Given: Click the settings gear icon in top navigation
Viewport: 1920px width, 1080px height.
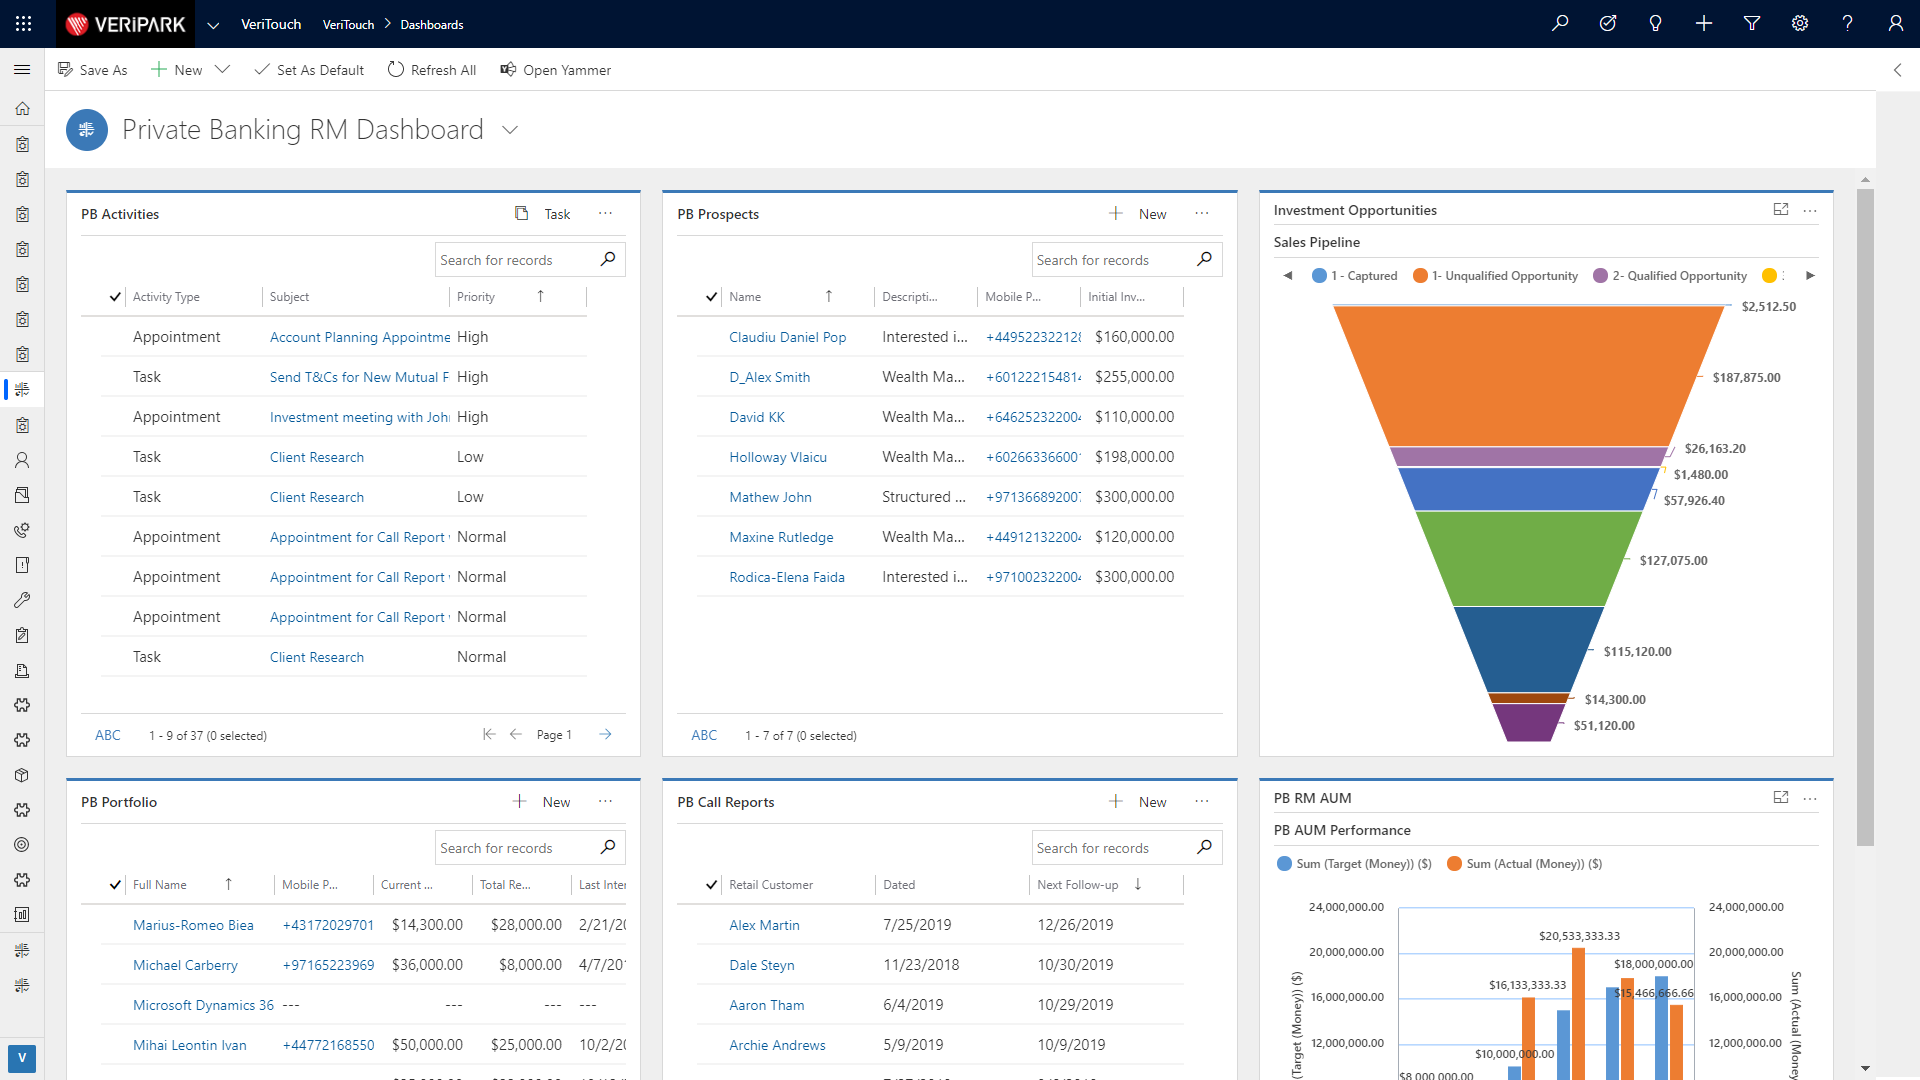Looking at the screenshot, I should [1799, 24].
